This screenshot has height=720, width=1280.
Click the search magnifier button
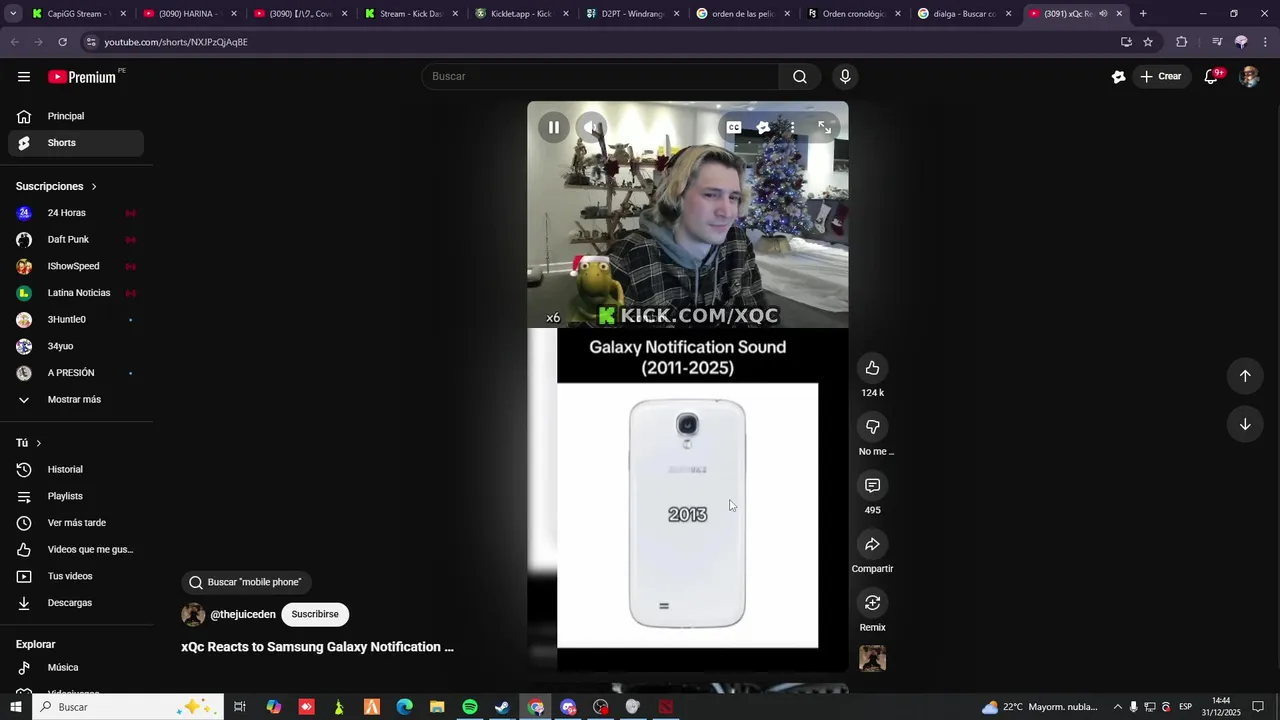(x=800, y=77)
